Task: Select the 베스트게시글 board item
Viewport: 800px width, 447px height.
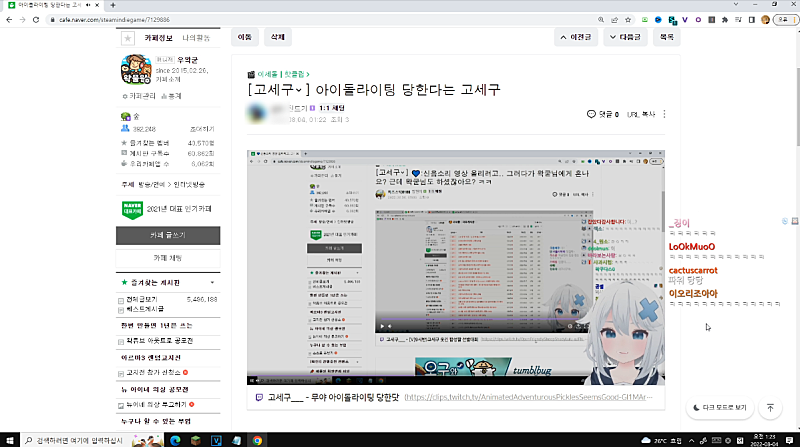Action: click(x=147, y=310)
